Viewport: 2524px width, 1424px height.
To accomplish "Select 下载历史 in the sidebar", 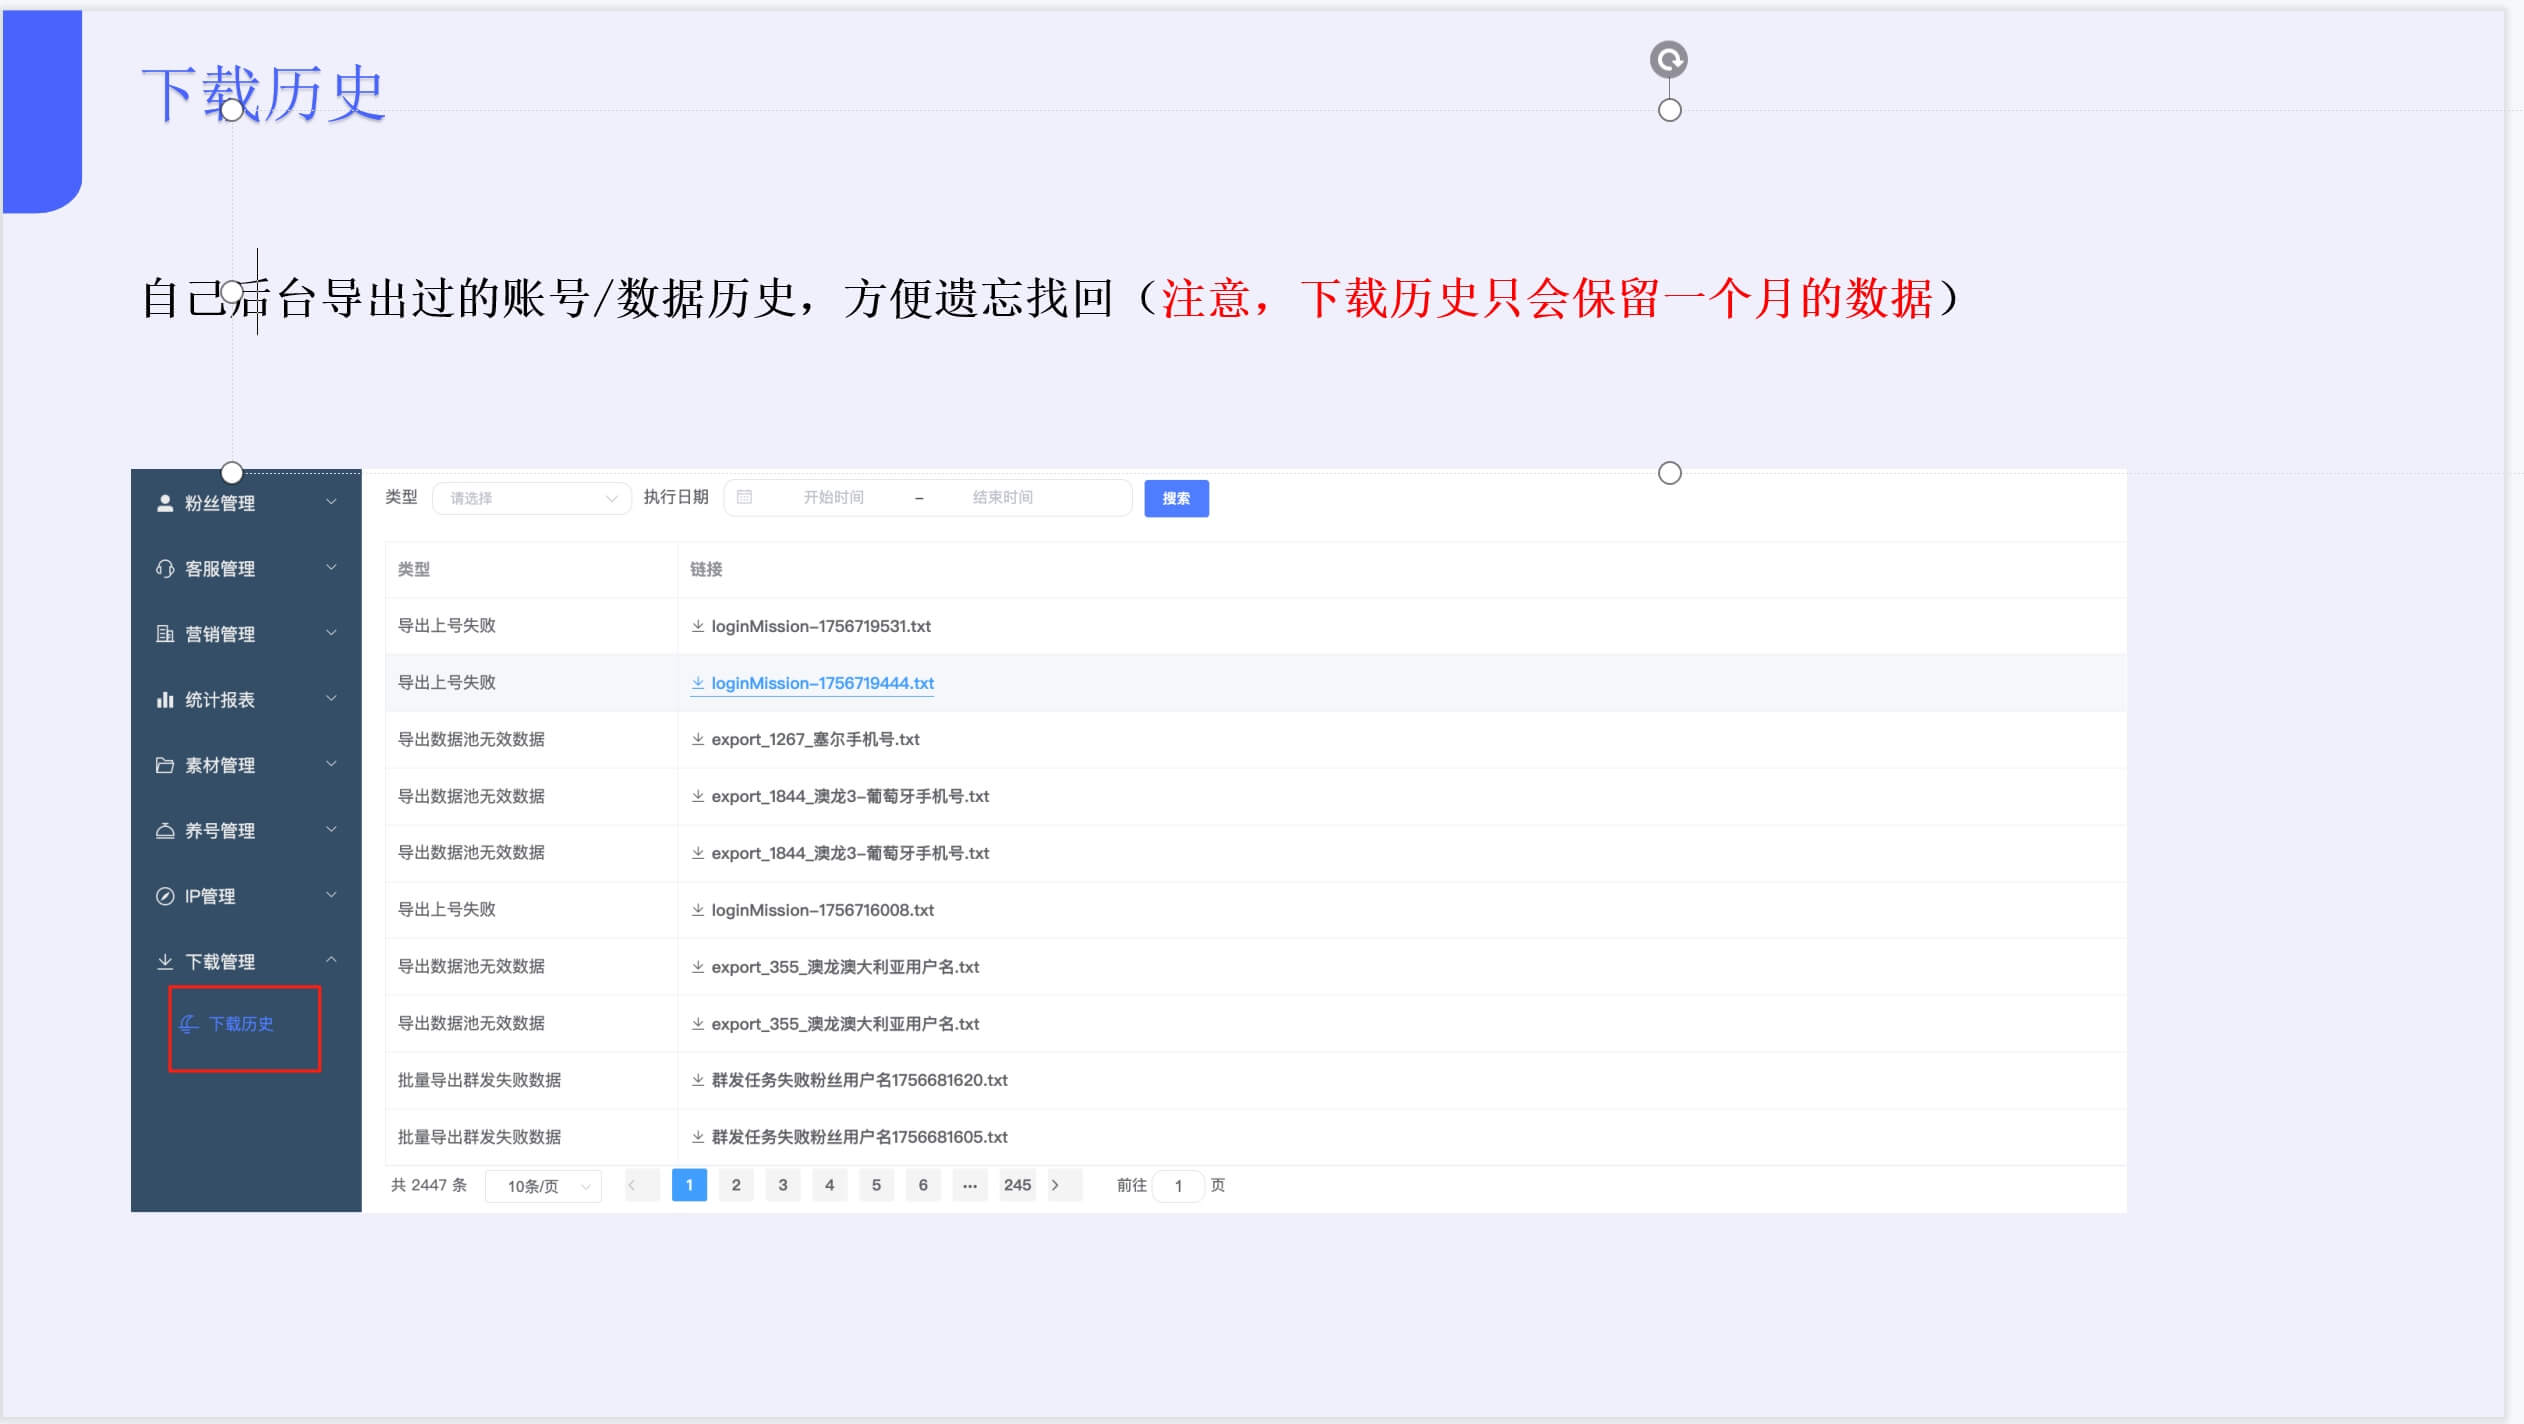I will (x=240, y=1026).
